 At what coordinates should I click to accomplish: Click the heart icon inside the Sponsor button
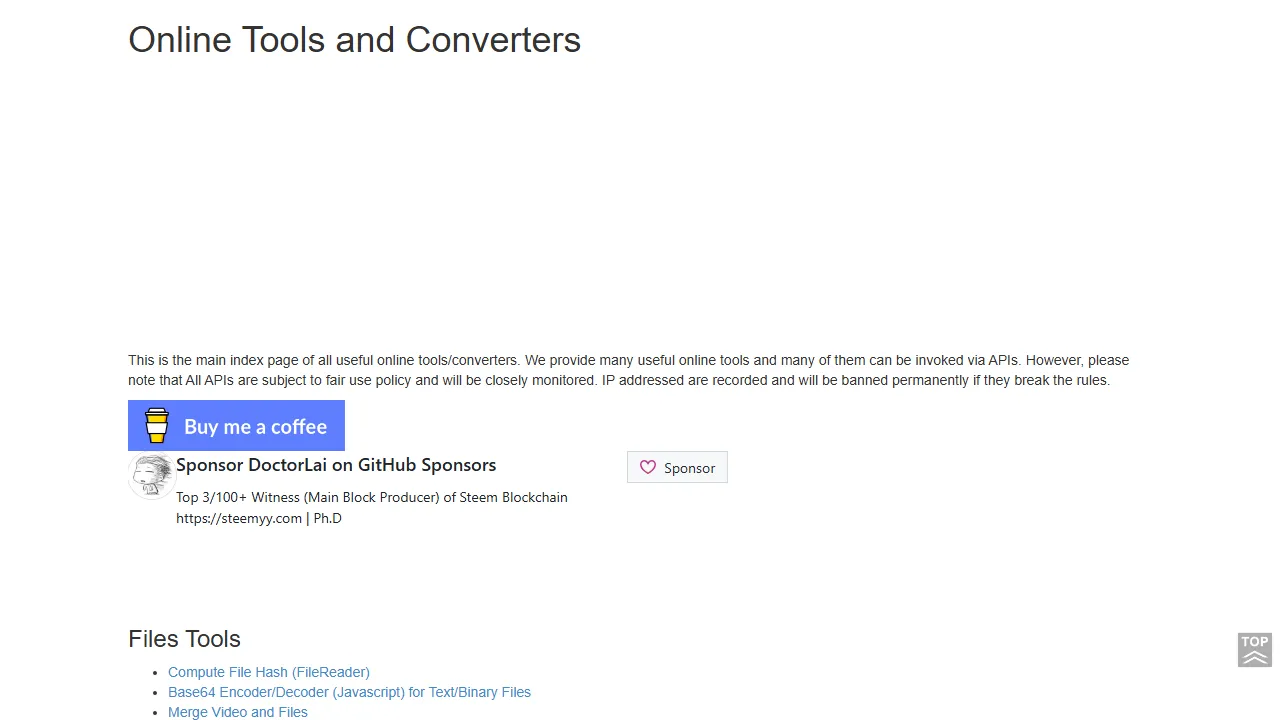[x=648, y=467]
